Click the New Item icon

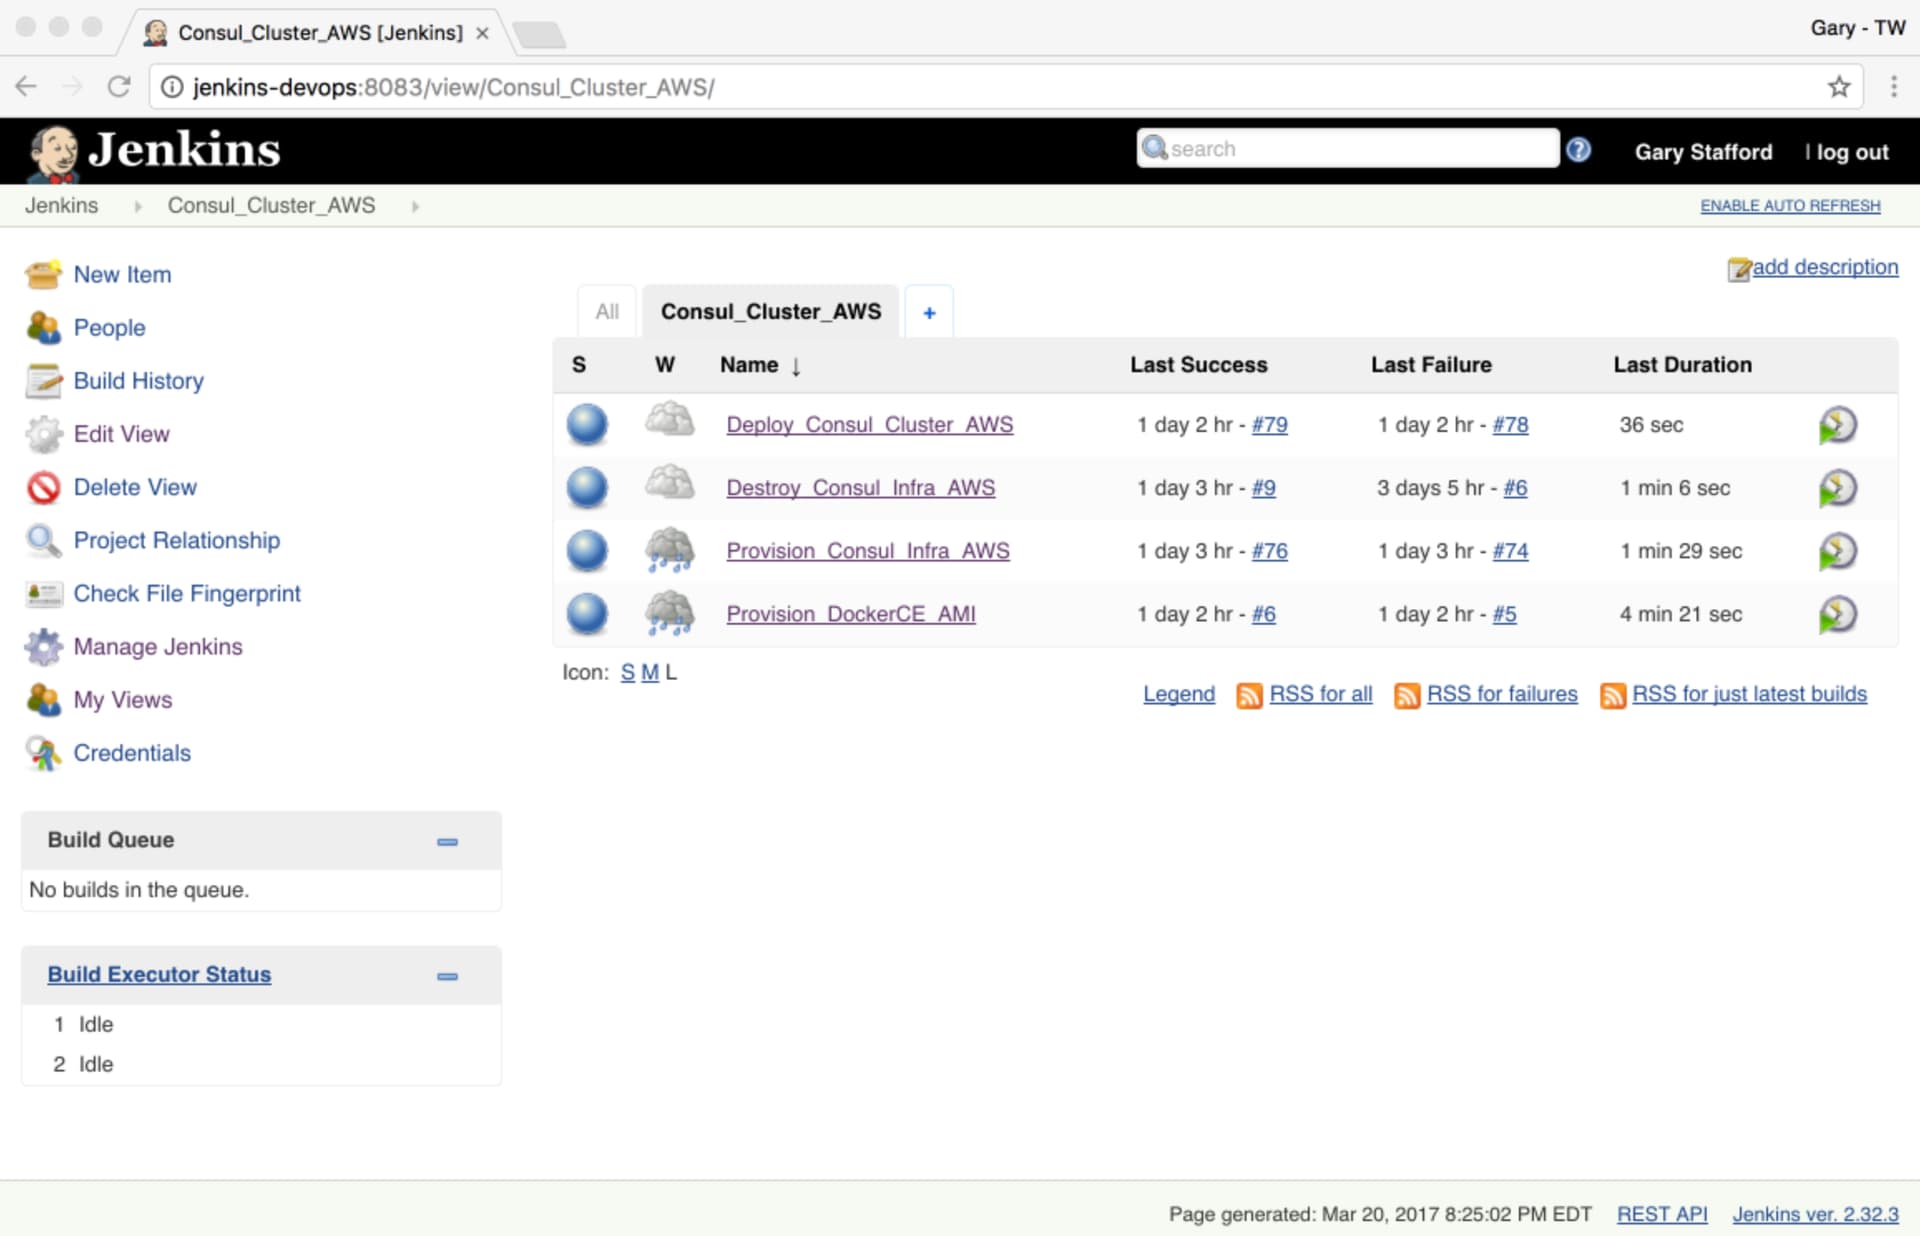pyautogui.click(x=43, y=275)
